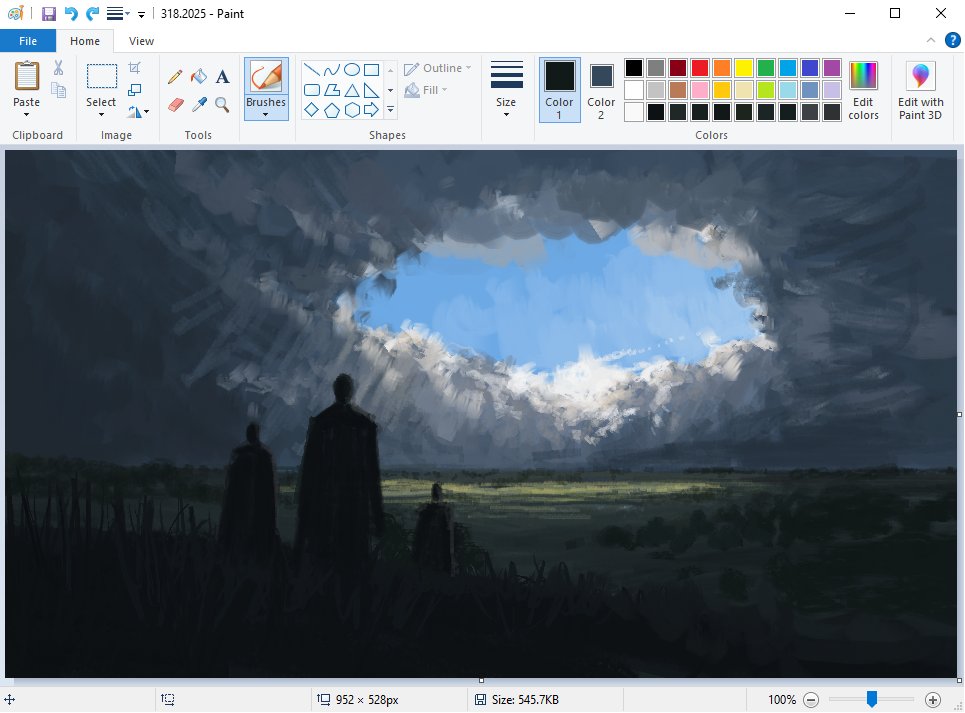965x713 pixels.
Task: Click the Paste clipboard icon
Action: click(26, 76)
